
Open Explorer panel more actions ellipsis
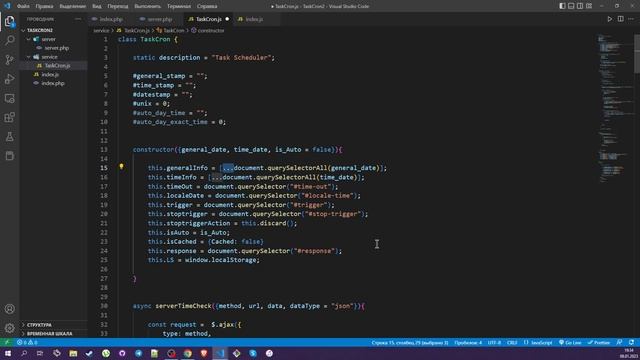coord(78,19)
